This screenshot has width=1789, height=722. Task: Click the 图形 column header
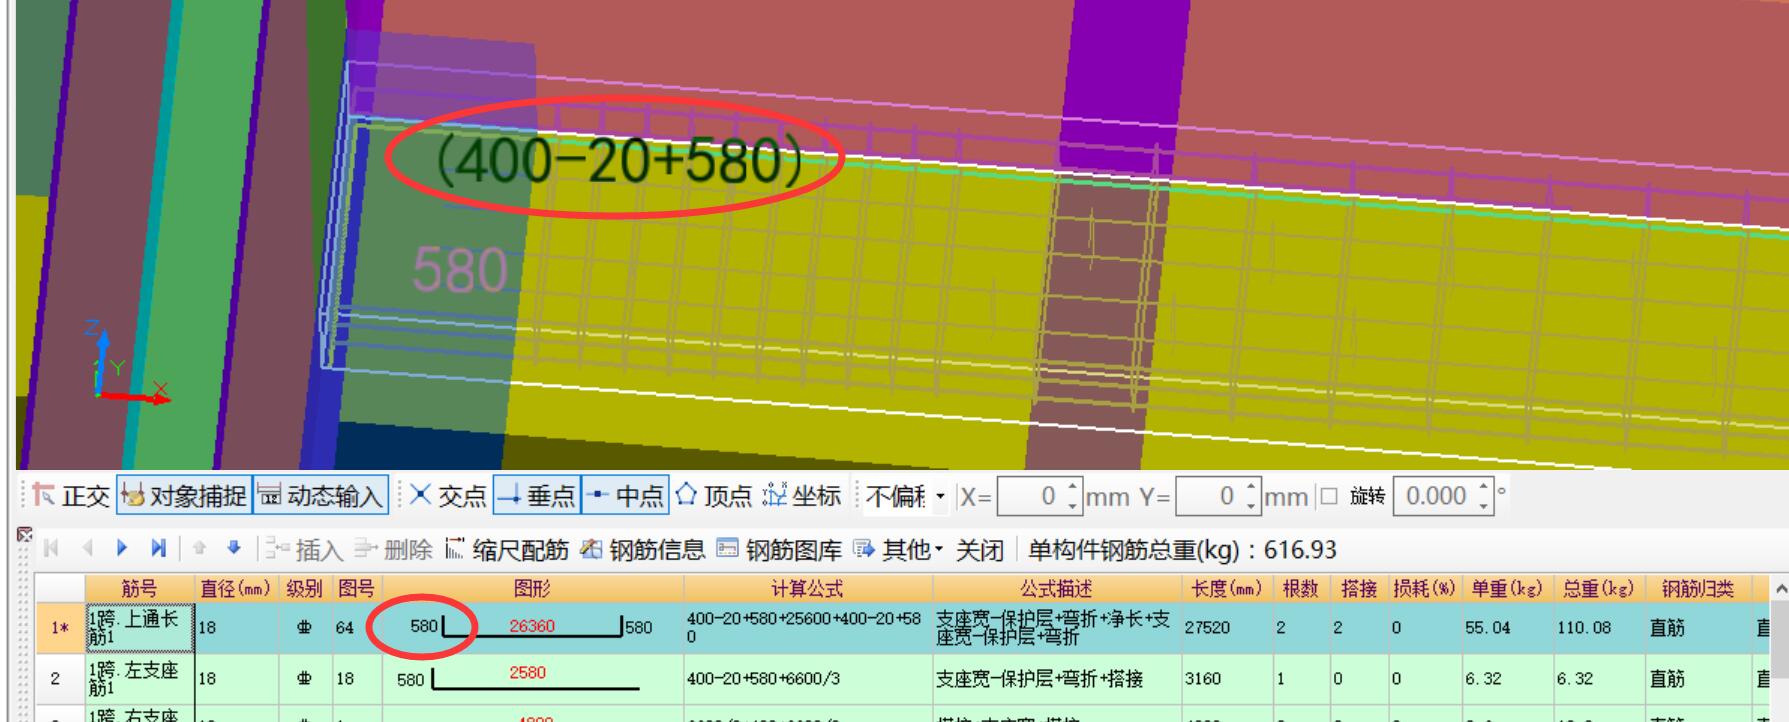[x=533, y=588]
